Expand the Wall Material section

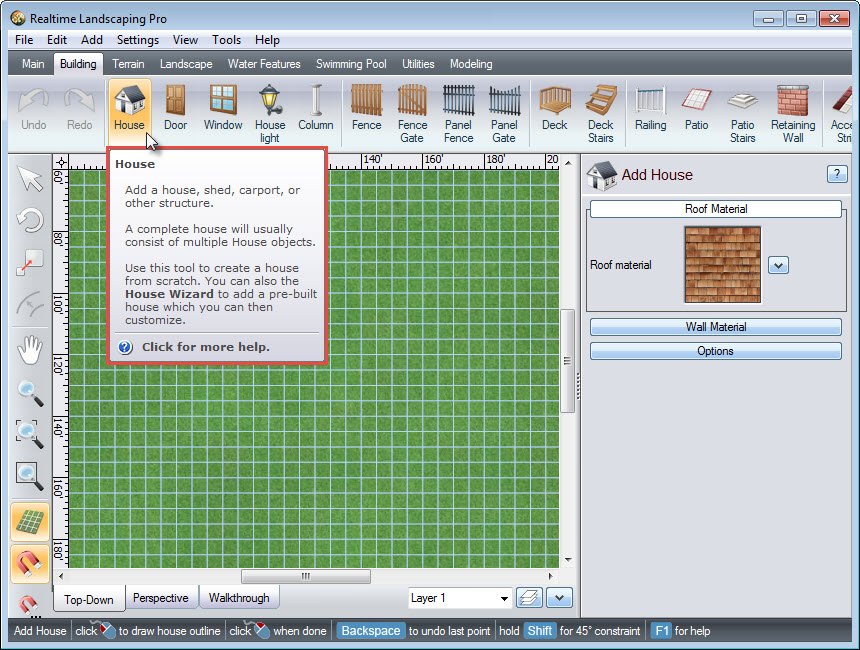coord(716,327)
